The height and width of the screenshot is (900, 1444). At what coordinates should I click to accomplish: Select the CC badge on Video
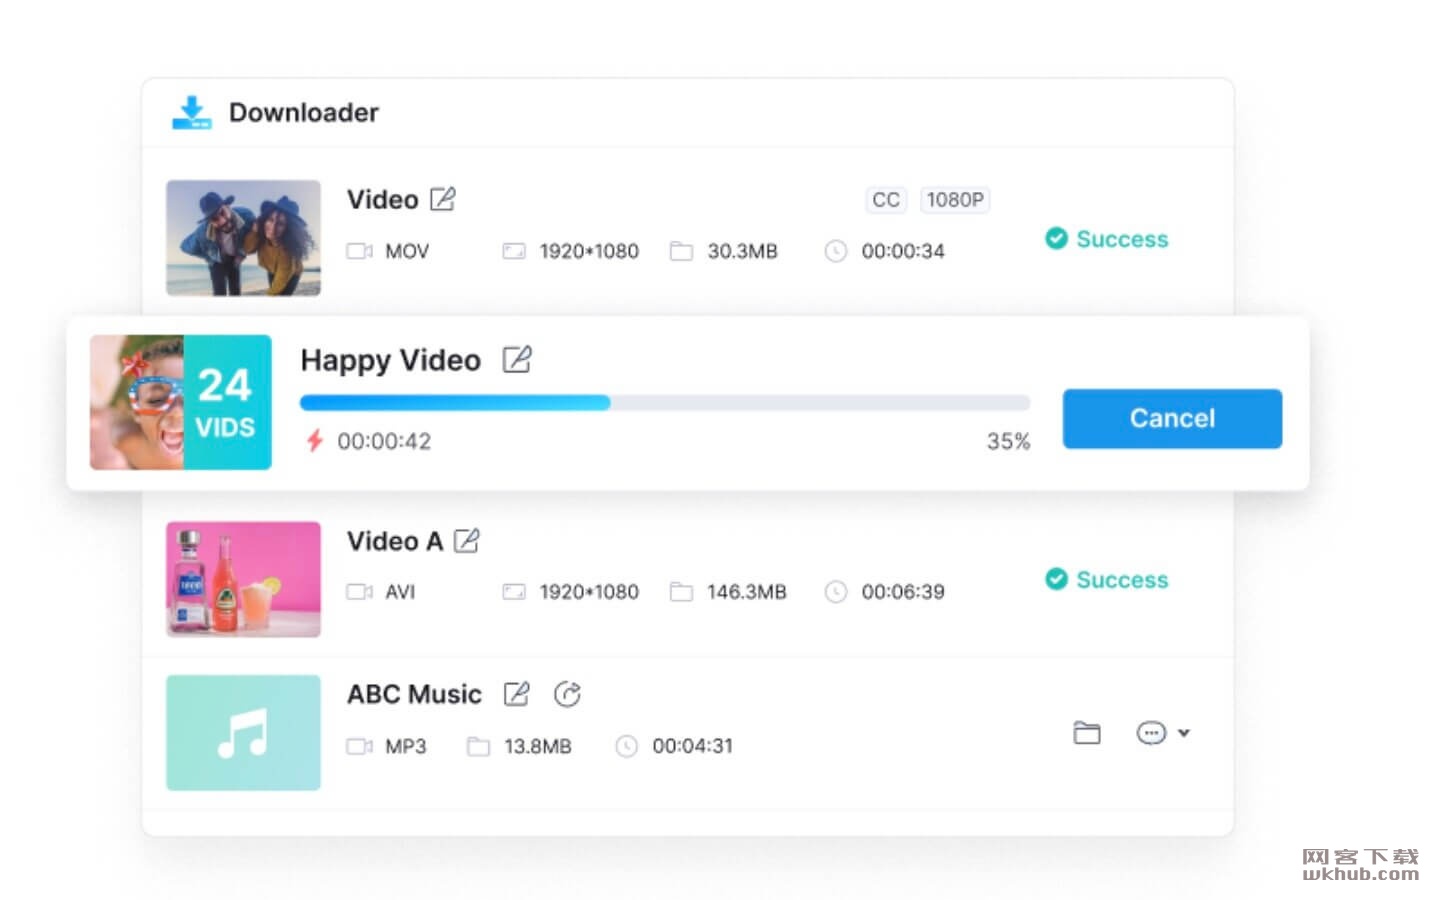[886, 200]
